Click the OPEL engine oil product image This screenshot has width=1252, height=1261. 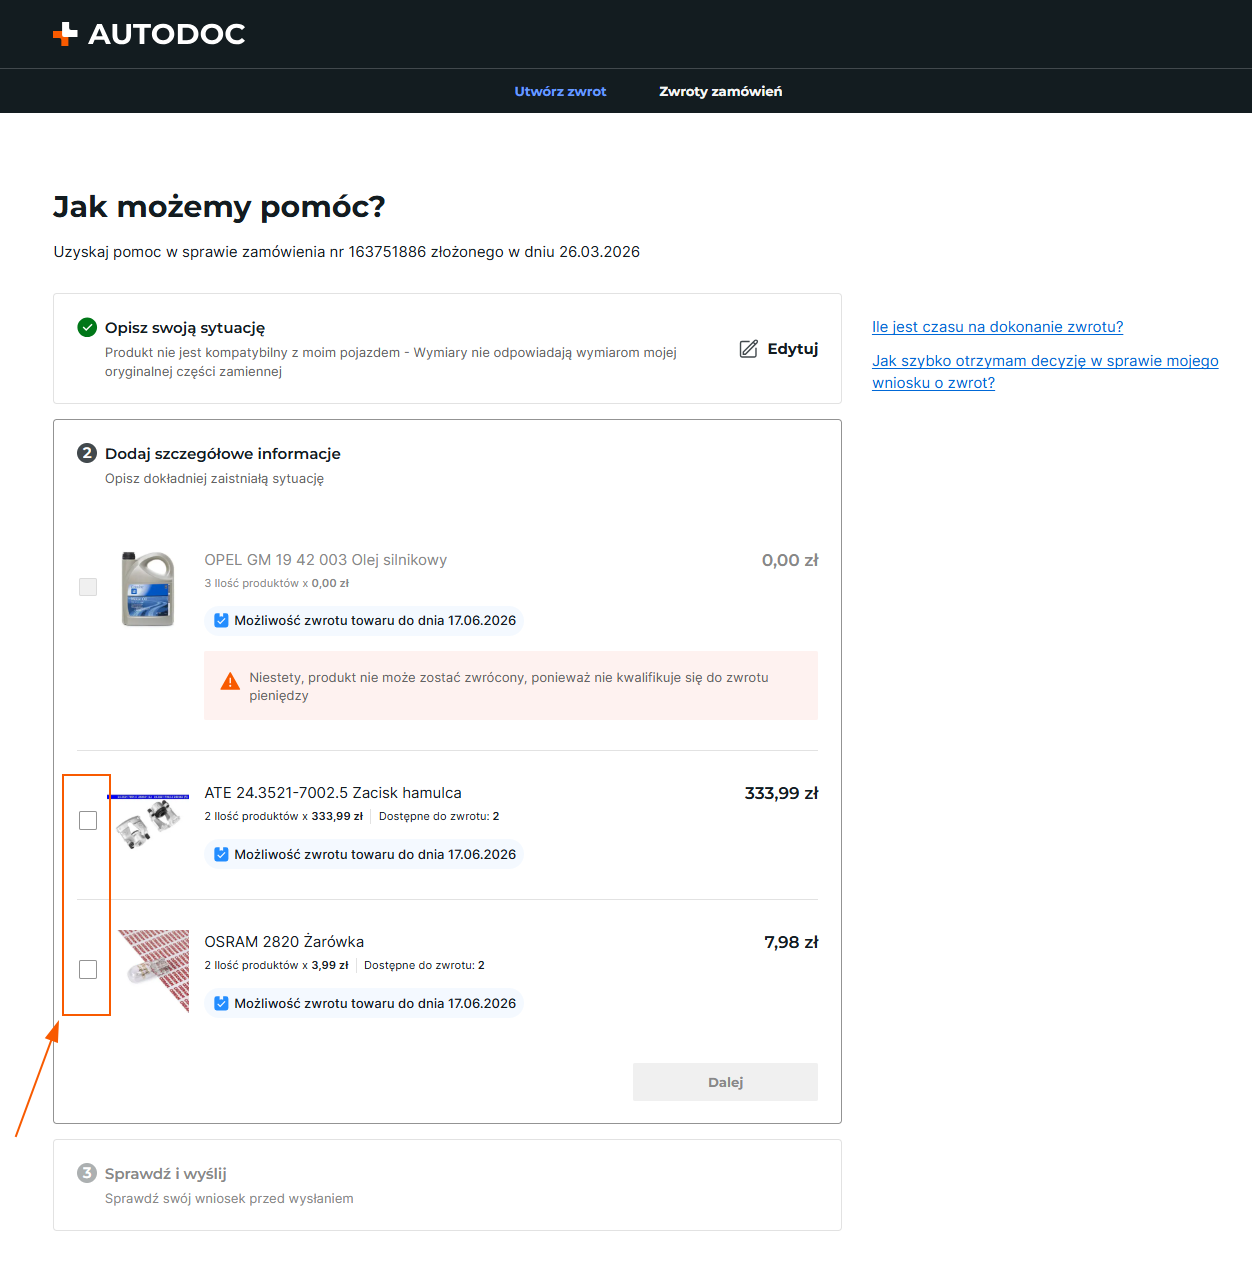(148, 589)
